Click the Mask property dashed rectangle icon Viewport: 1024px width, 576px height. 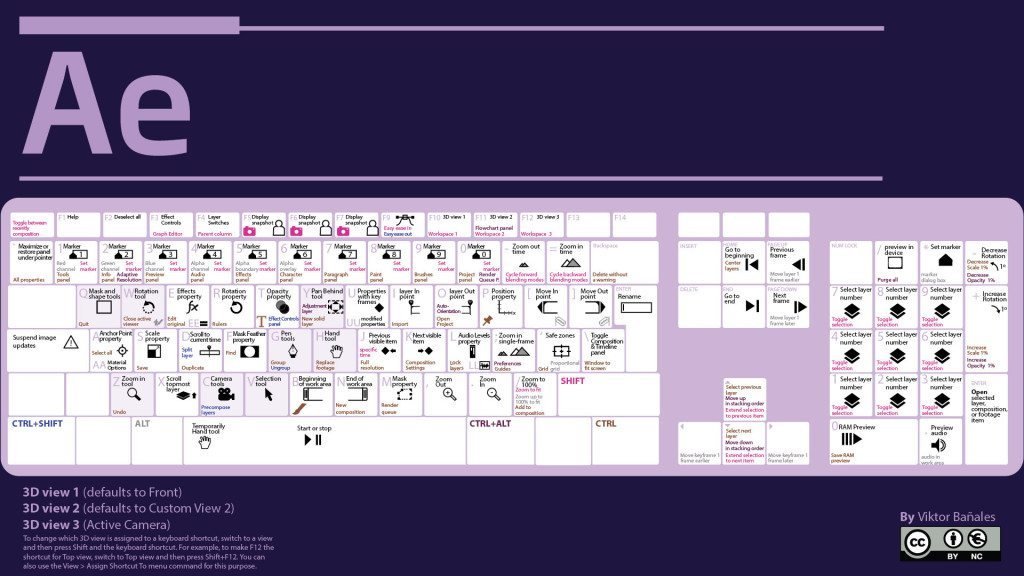(x=404, y=394)
